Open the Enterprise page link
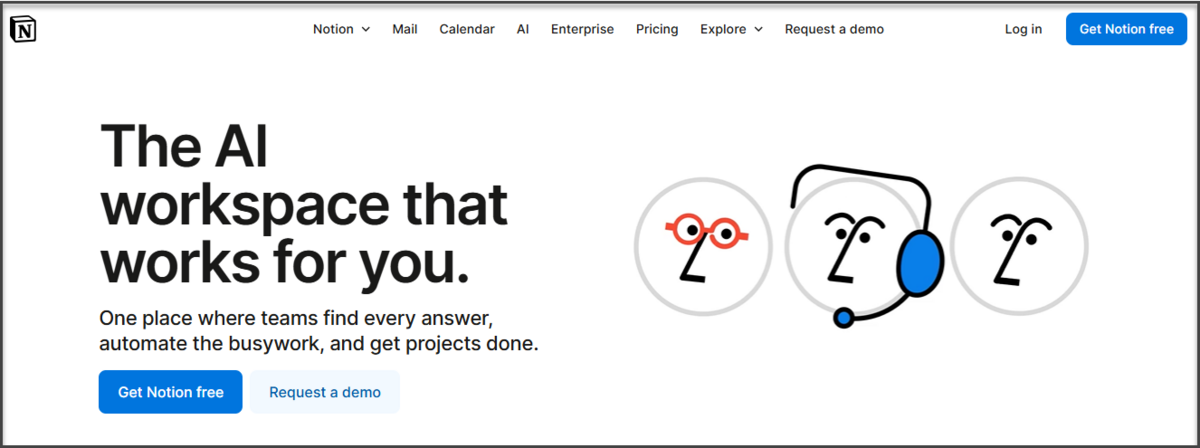This screenshot has width=1200, height=448. pyautogui.click(x=582, y=29)
